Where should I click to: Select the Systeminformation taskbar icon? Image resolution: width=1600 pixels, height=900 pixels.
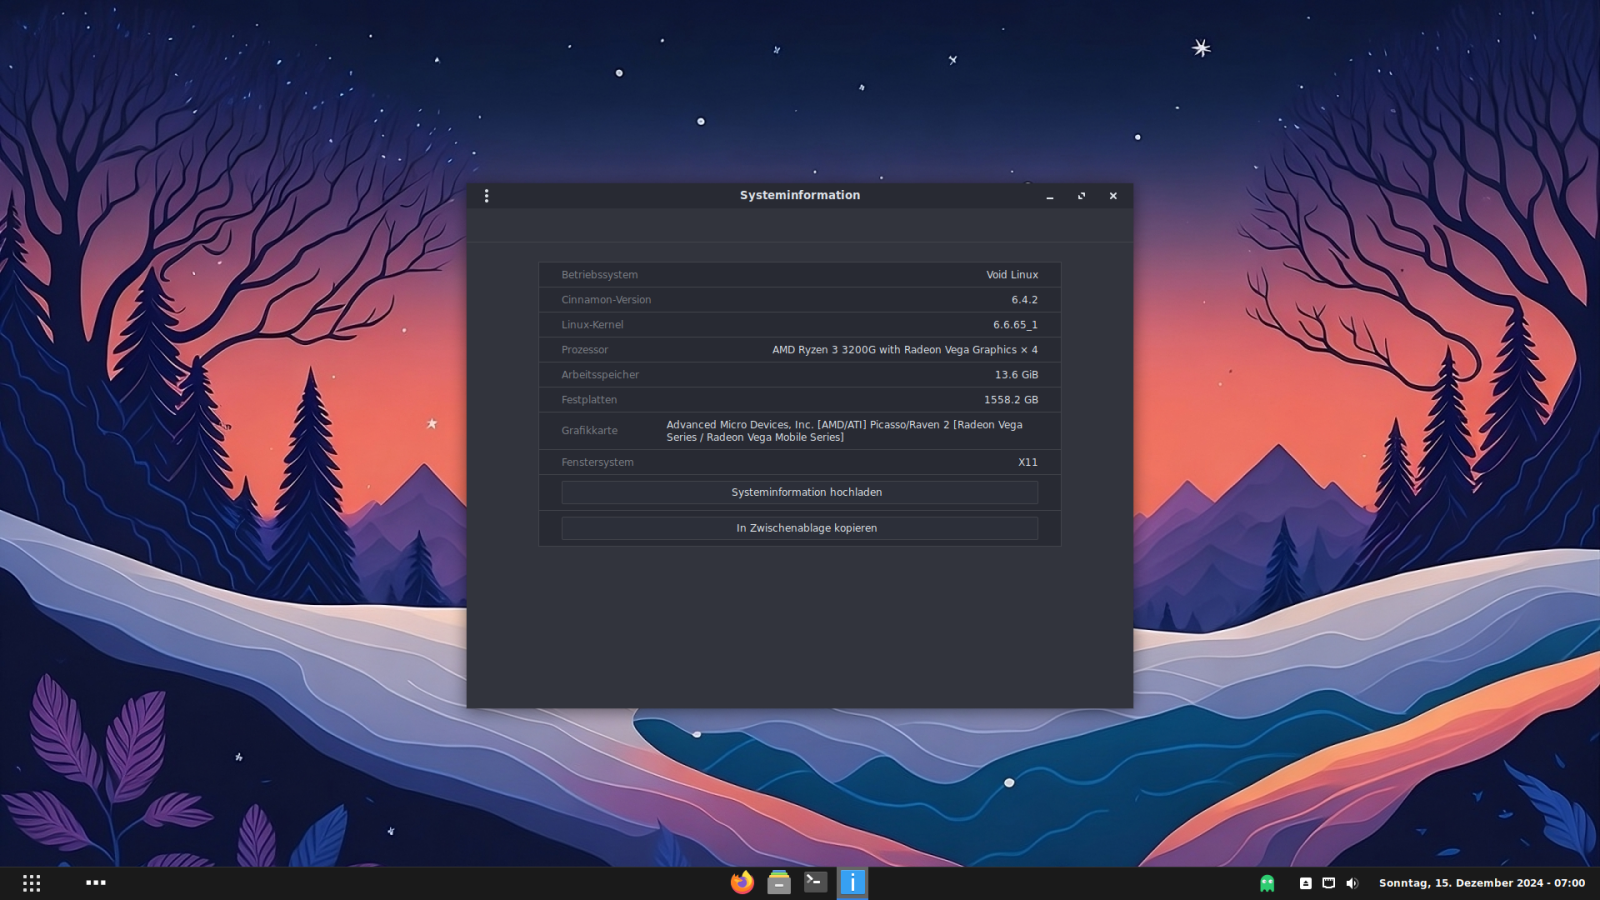[x=852, y=882]
